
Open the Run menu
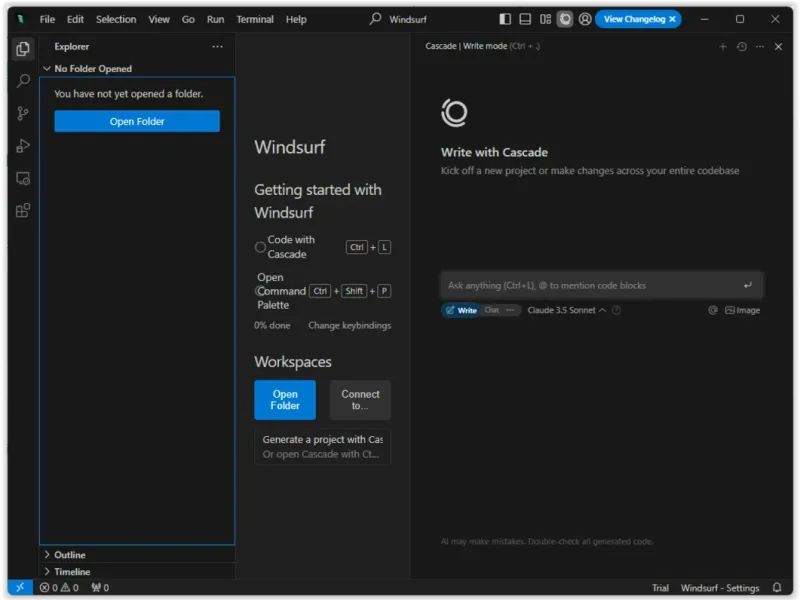click(x=215, y=19)
